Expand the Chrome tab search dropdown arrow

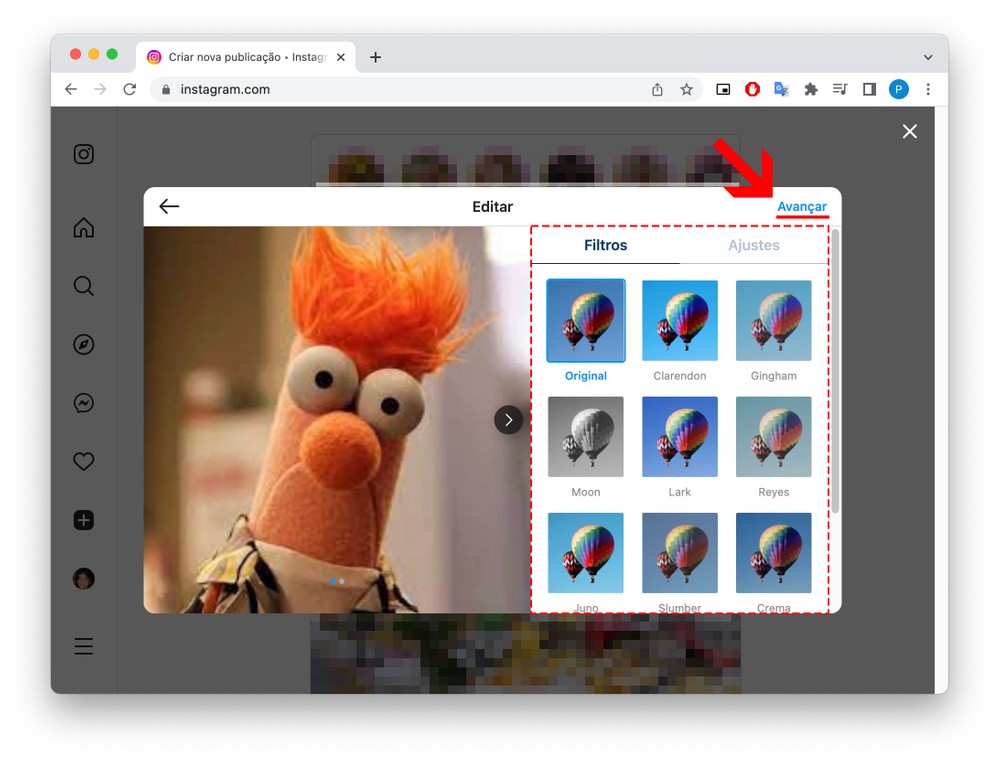pos(927,58)
